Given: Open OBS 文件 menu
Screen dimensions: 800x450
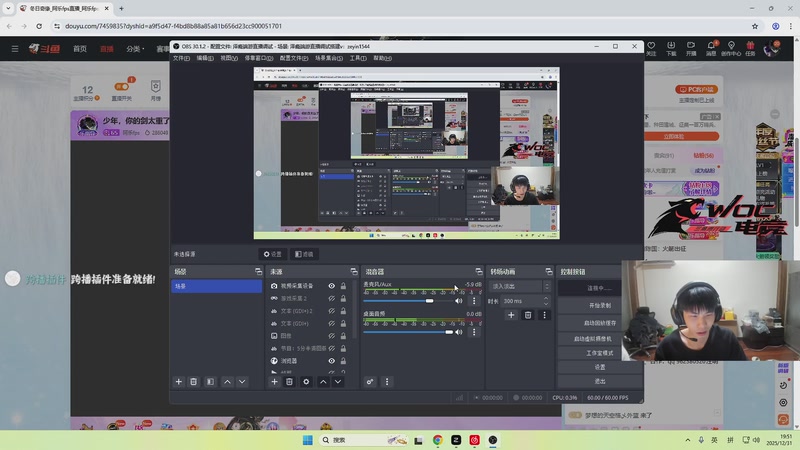Looking at the screenshot, I should pyautogui.click(x=181, y=58).
